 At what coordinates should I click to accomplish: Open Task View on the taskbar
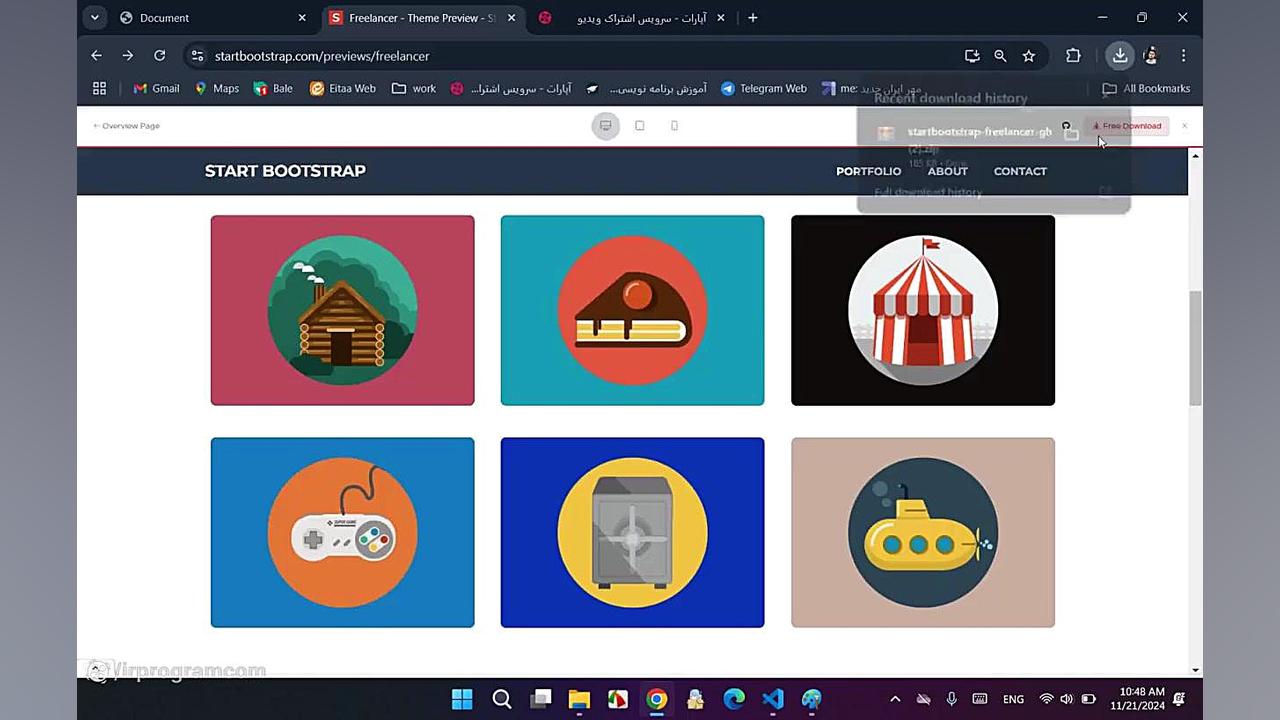coord(541,699)
